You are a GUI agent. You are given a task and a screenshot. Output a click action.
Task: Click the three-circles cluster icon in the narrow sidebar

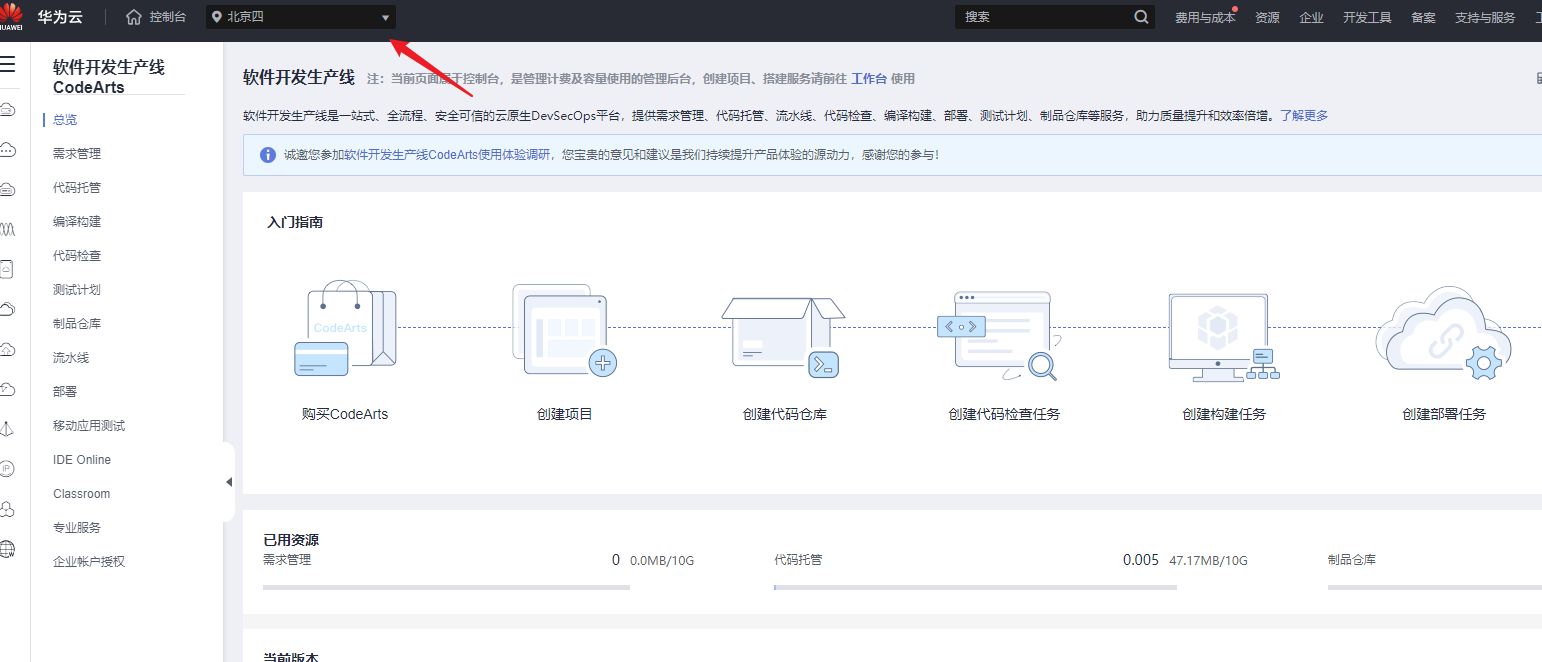(7, 509)
